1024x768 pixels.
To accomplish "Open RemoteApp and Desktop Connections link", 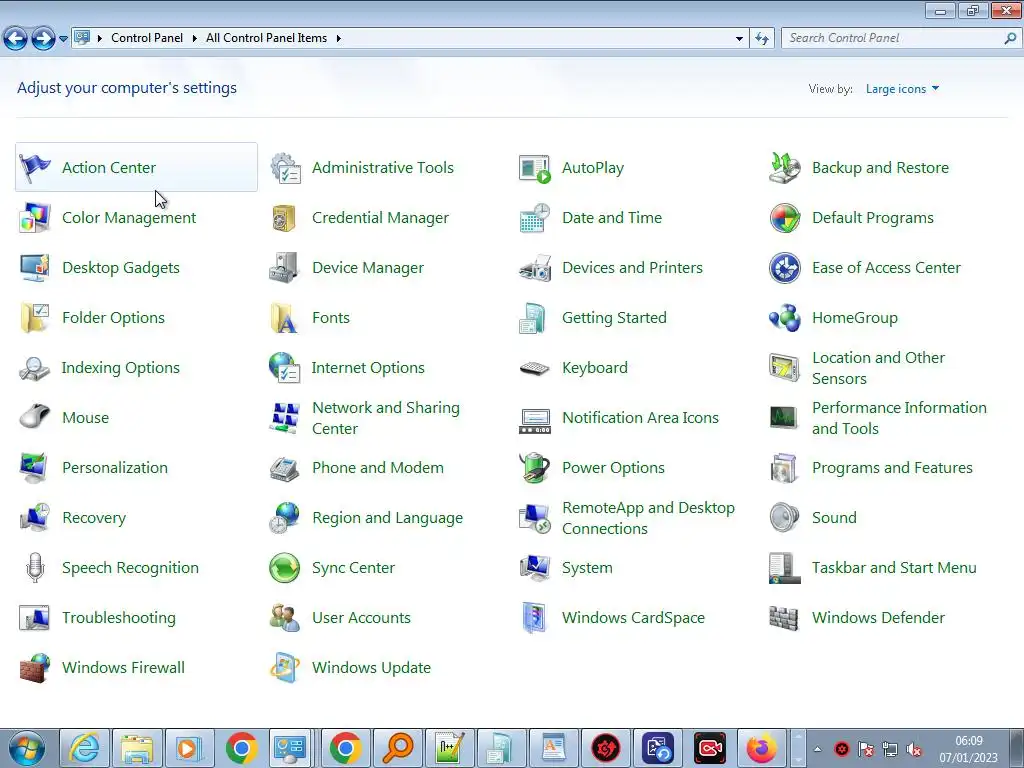I will (x=648, y=518).
